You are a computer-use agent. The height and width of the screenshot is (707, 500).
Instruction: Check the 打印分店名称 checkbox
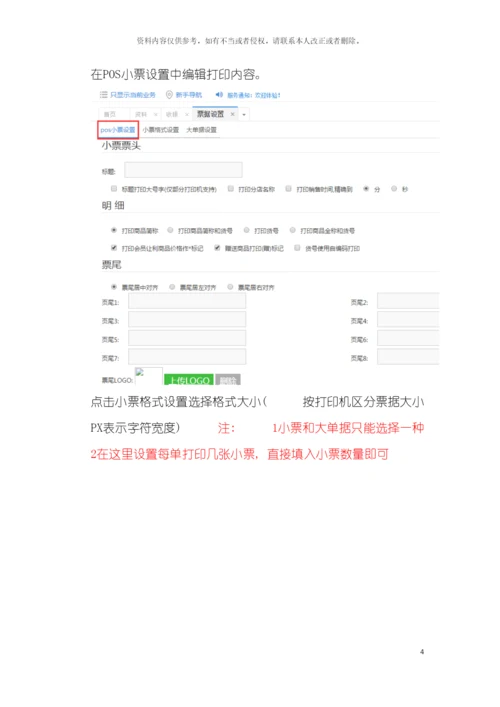tap(230, 188)
